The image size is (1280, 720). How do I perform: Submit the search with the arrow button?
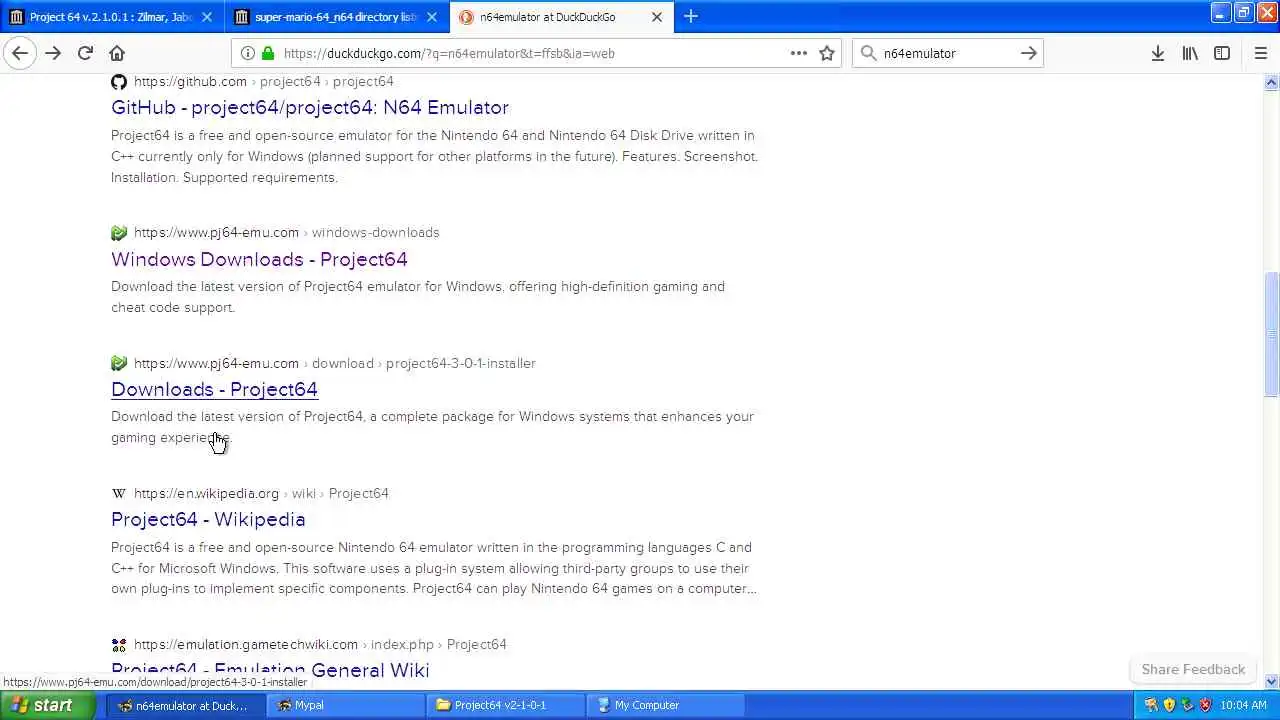[x=1028, y=53]
